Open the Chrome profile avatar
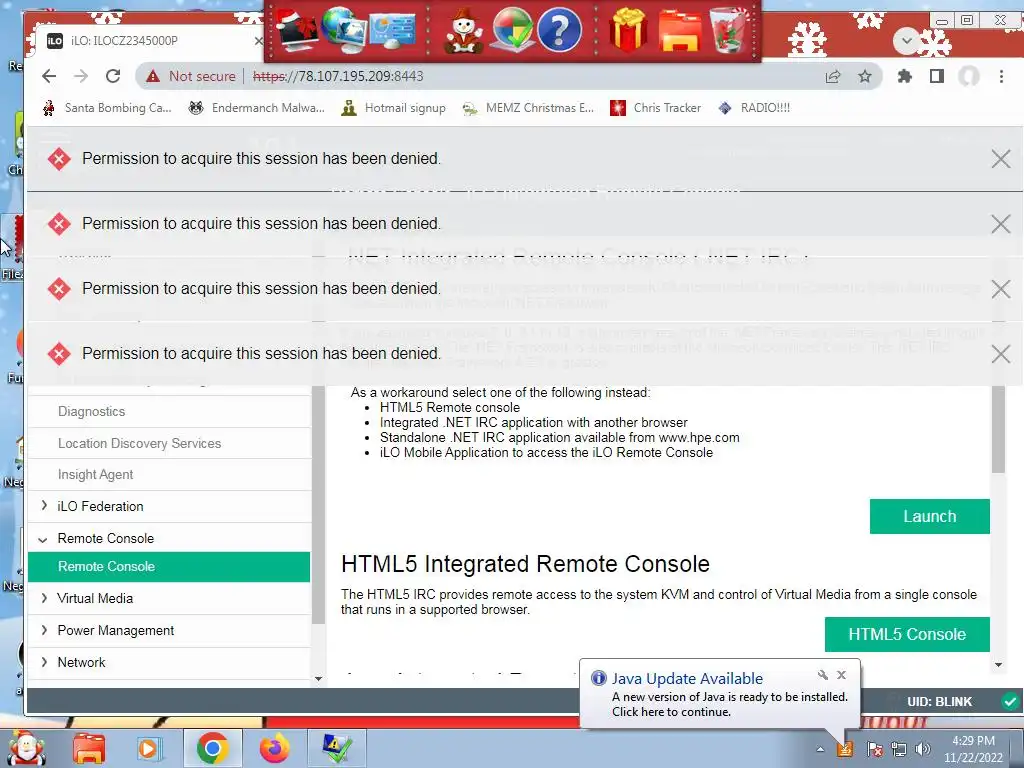 tap(968, 76)
